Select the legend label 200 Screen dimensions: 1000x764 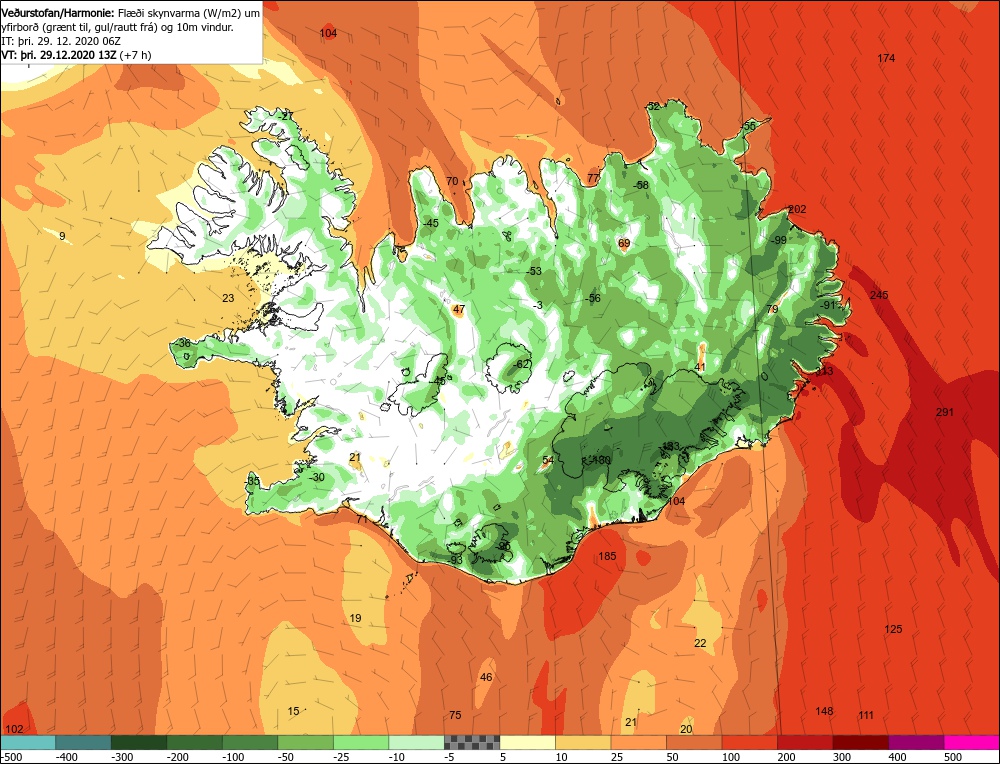click(786, 757)
